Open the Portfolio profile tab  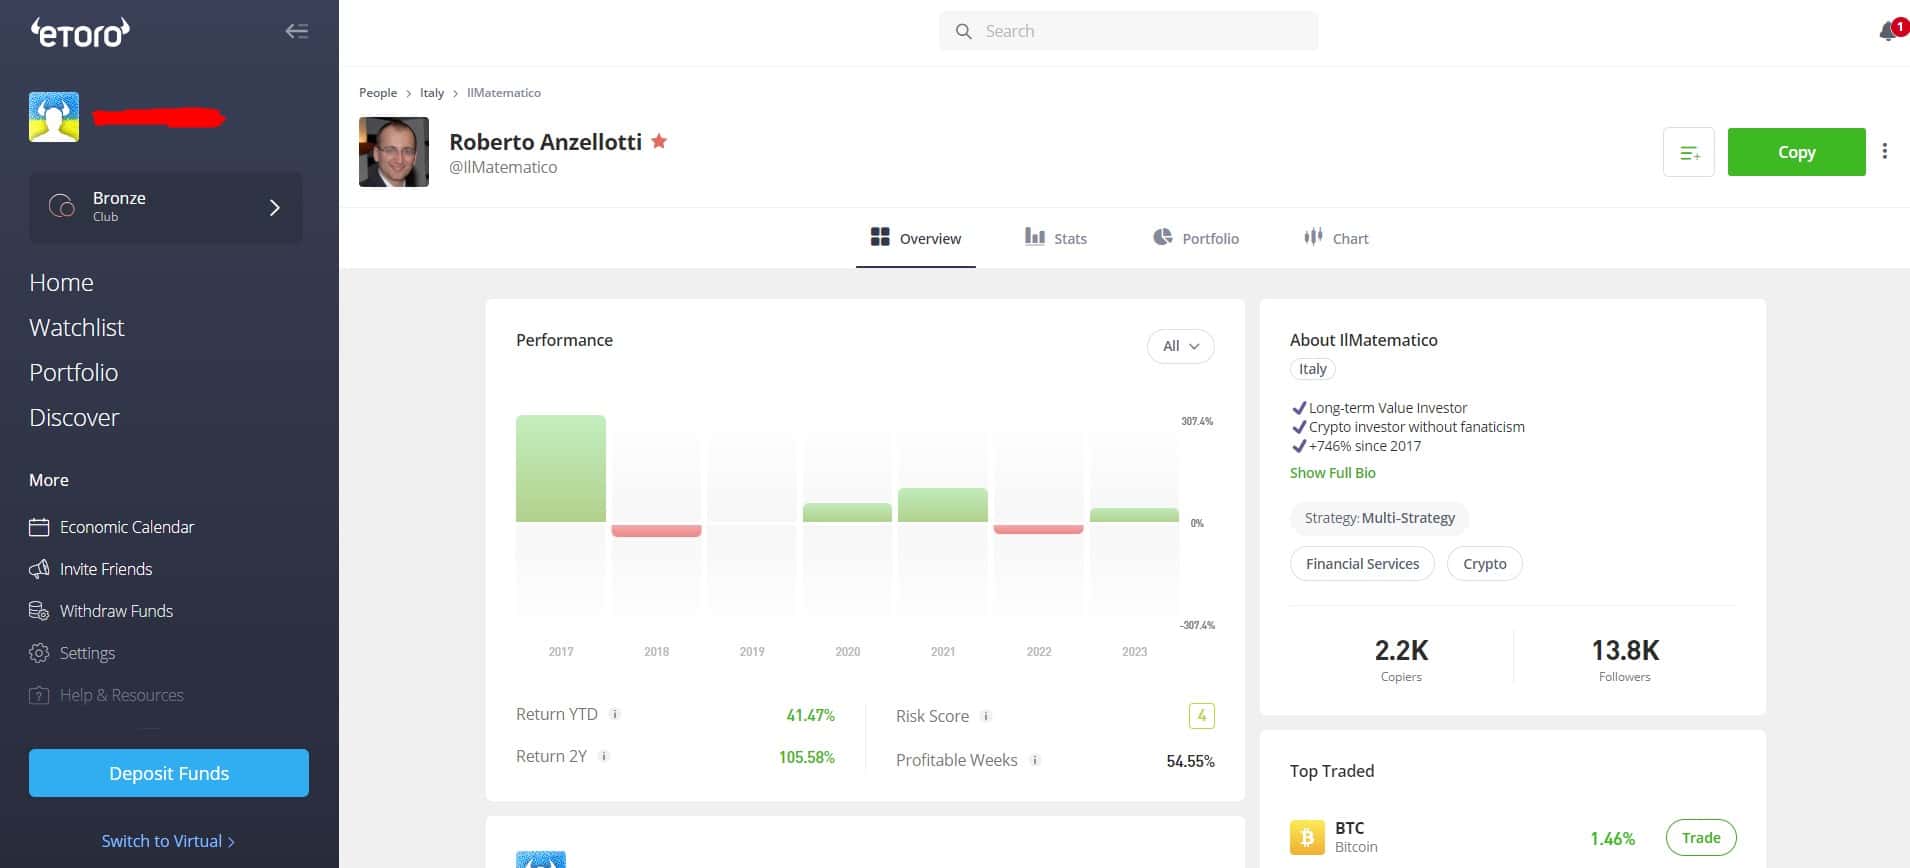point(1196,238)
